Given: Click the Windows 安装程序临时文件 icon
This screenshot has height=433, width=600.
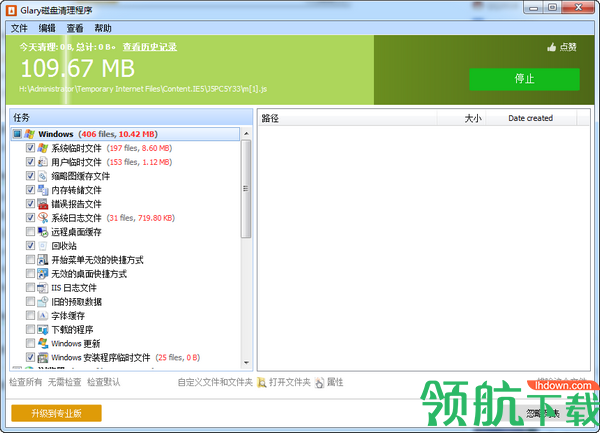Looking at the screenshot, I should click(42, 357).
